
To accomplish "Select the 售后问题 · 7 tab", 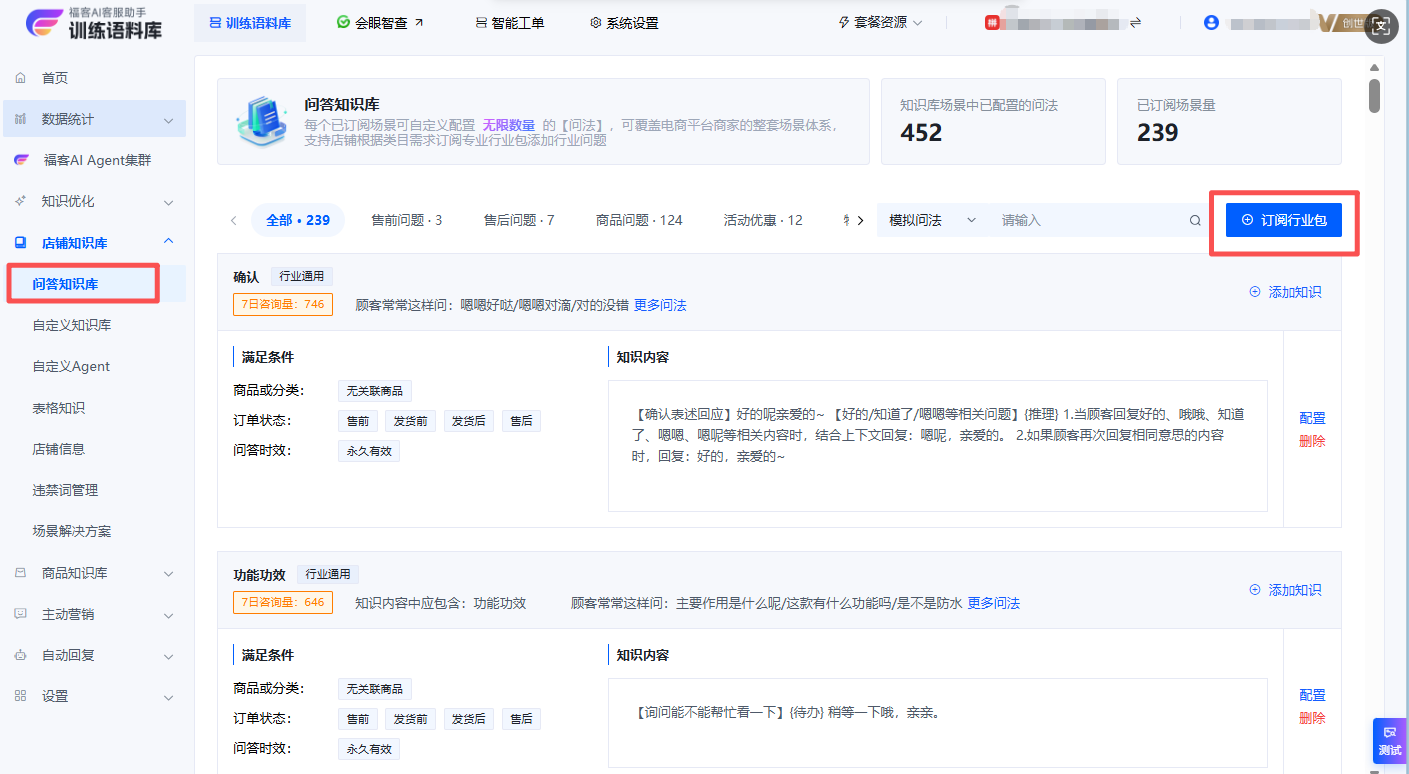I will pos(519,220).
